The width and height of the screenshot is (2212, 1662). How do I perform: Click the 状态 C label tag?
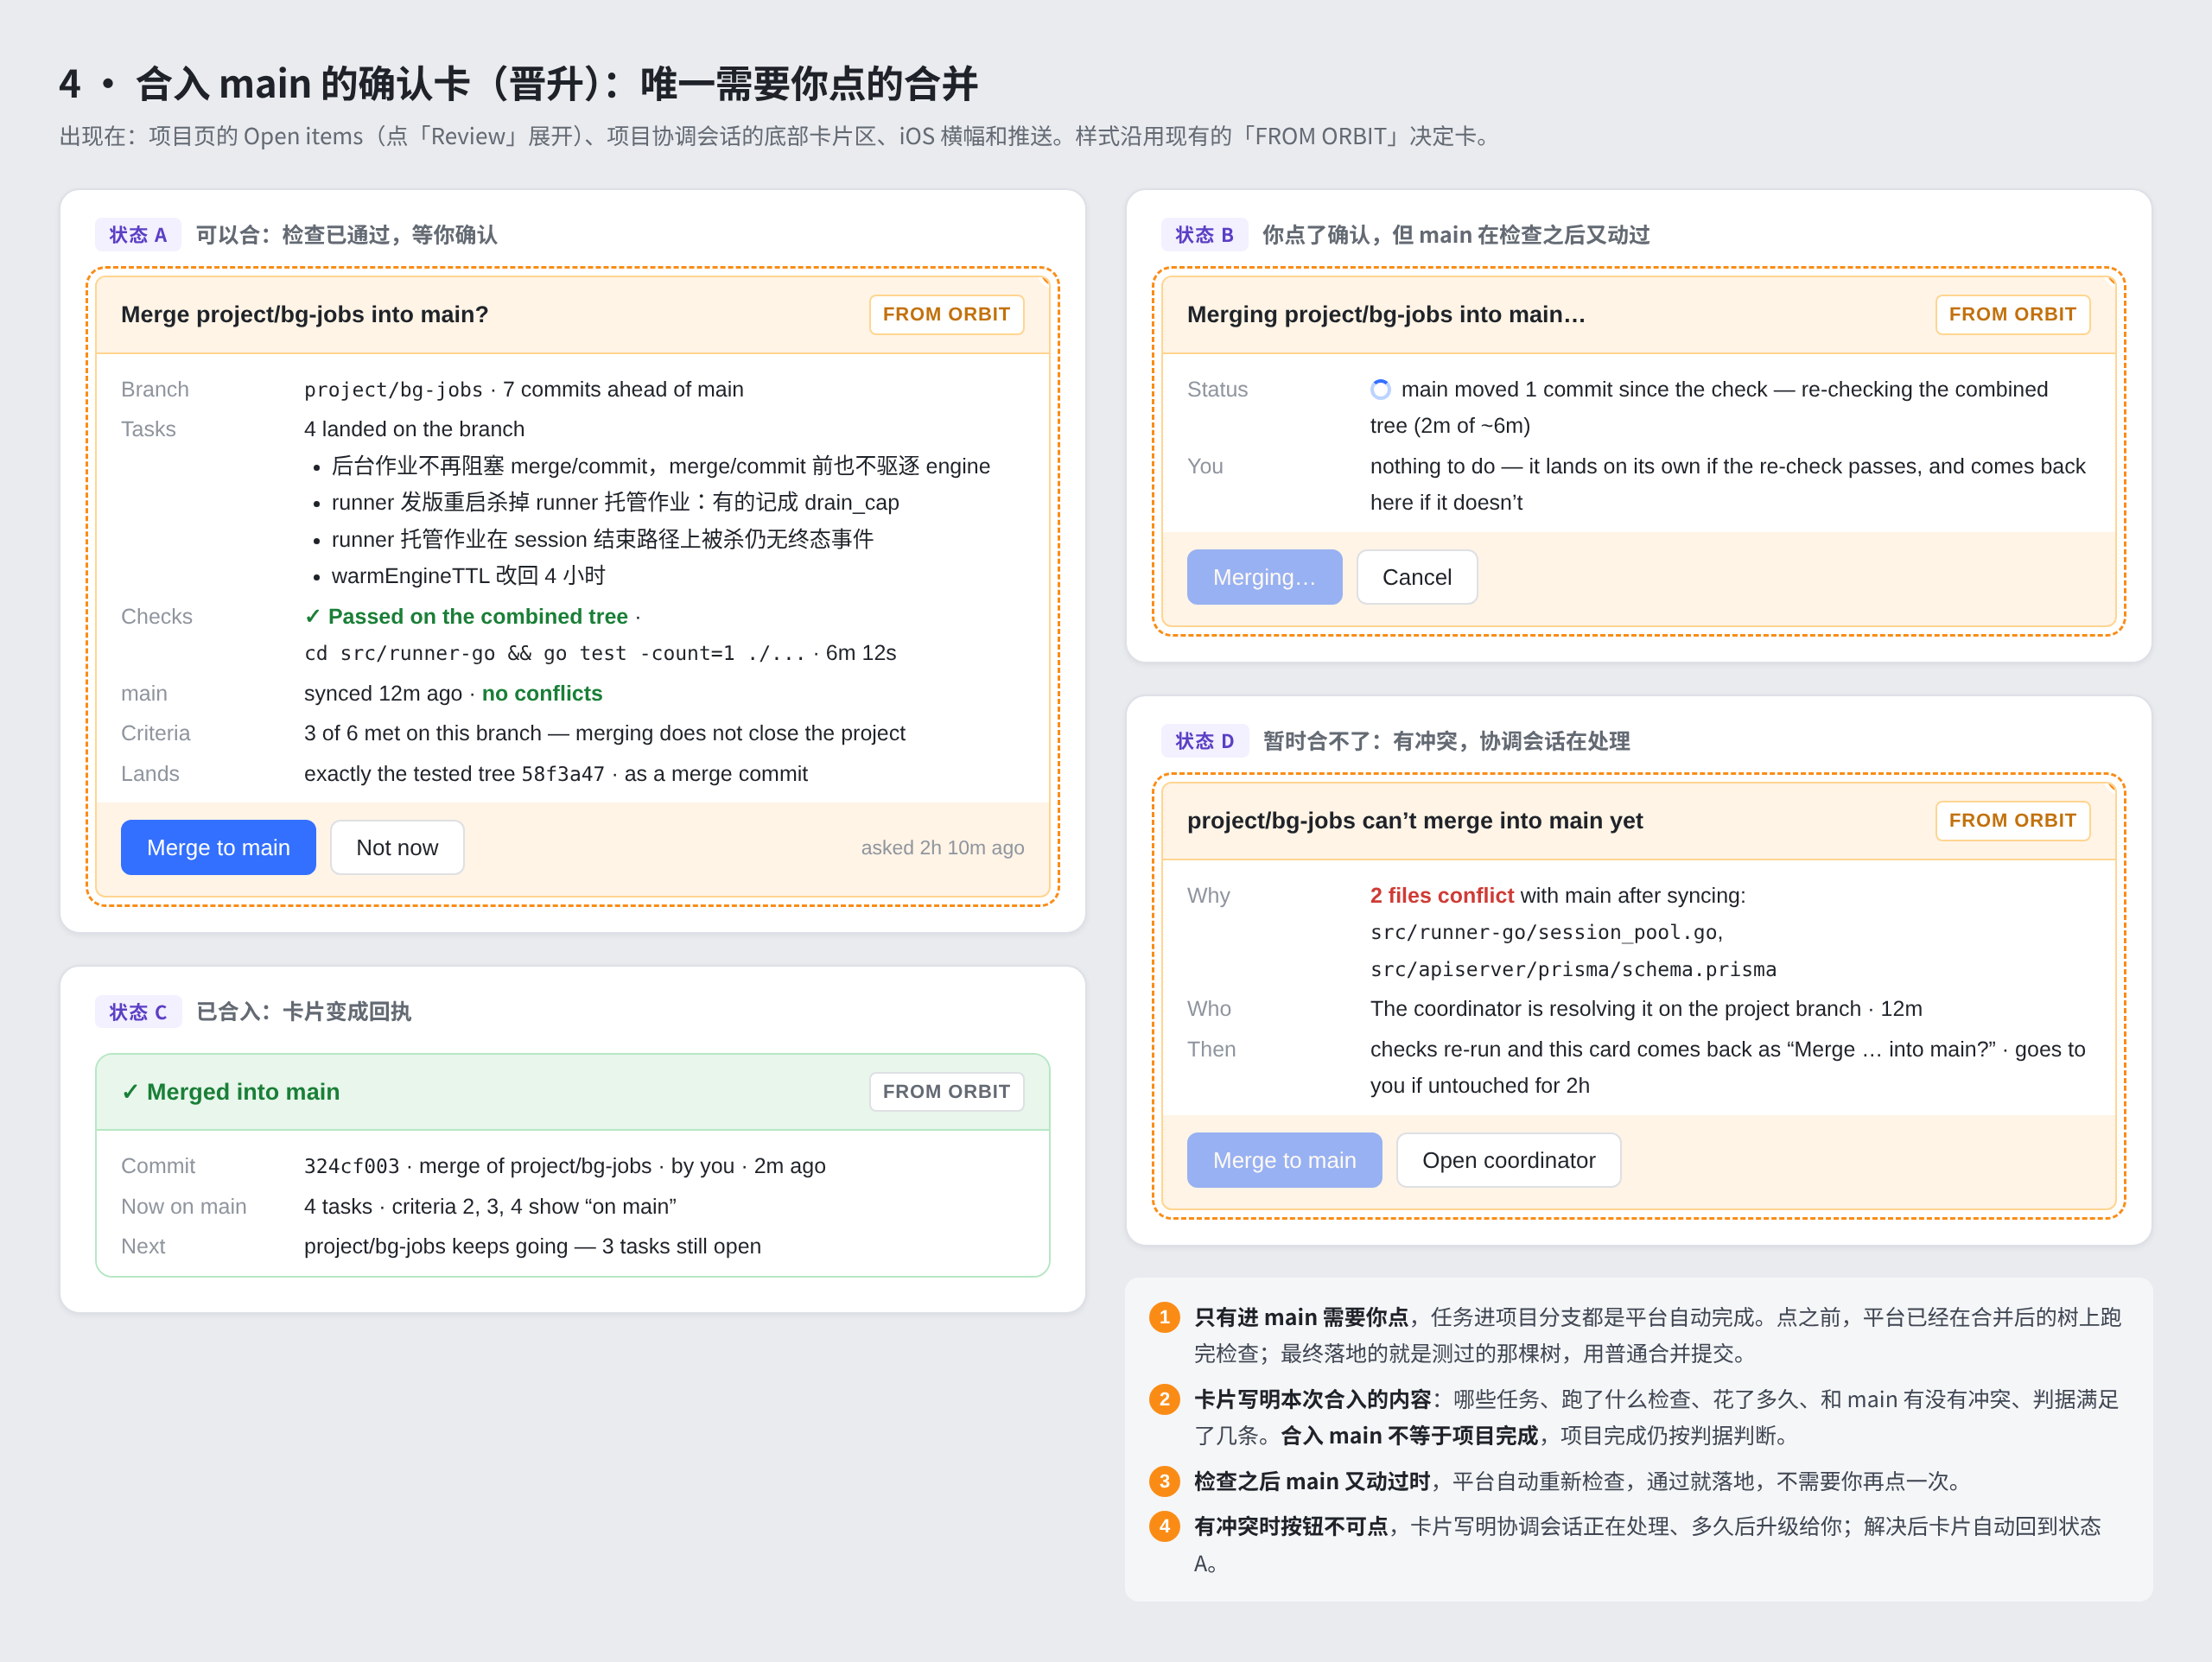pos(138,1012)
